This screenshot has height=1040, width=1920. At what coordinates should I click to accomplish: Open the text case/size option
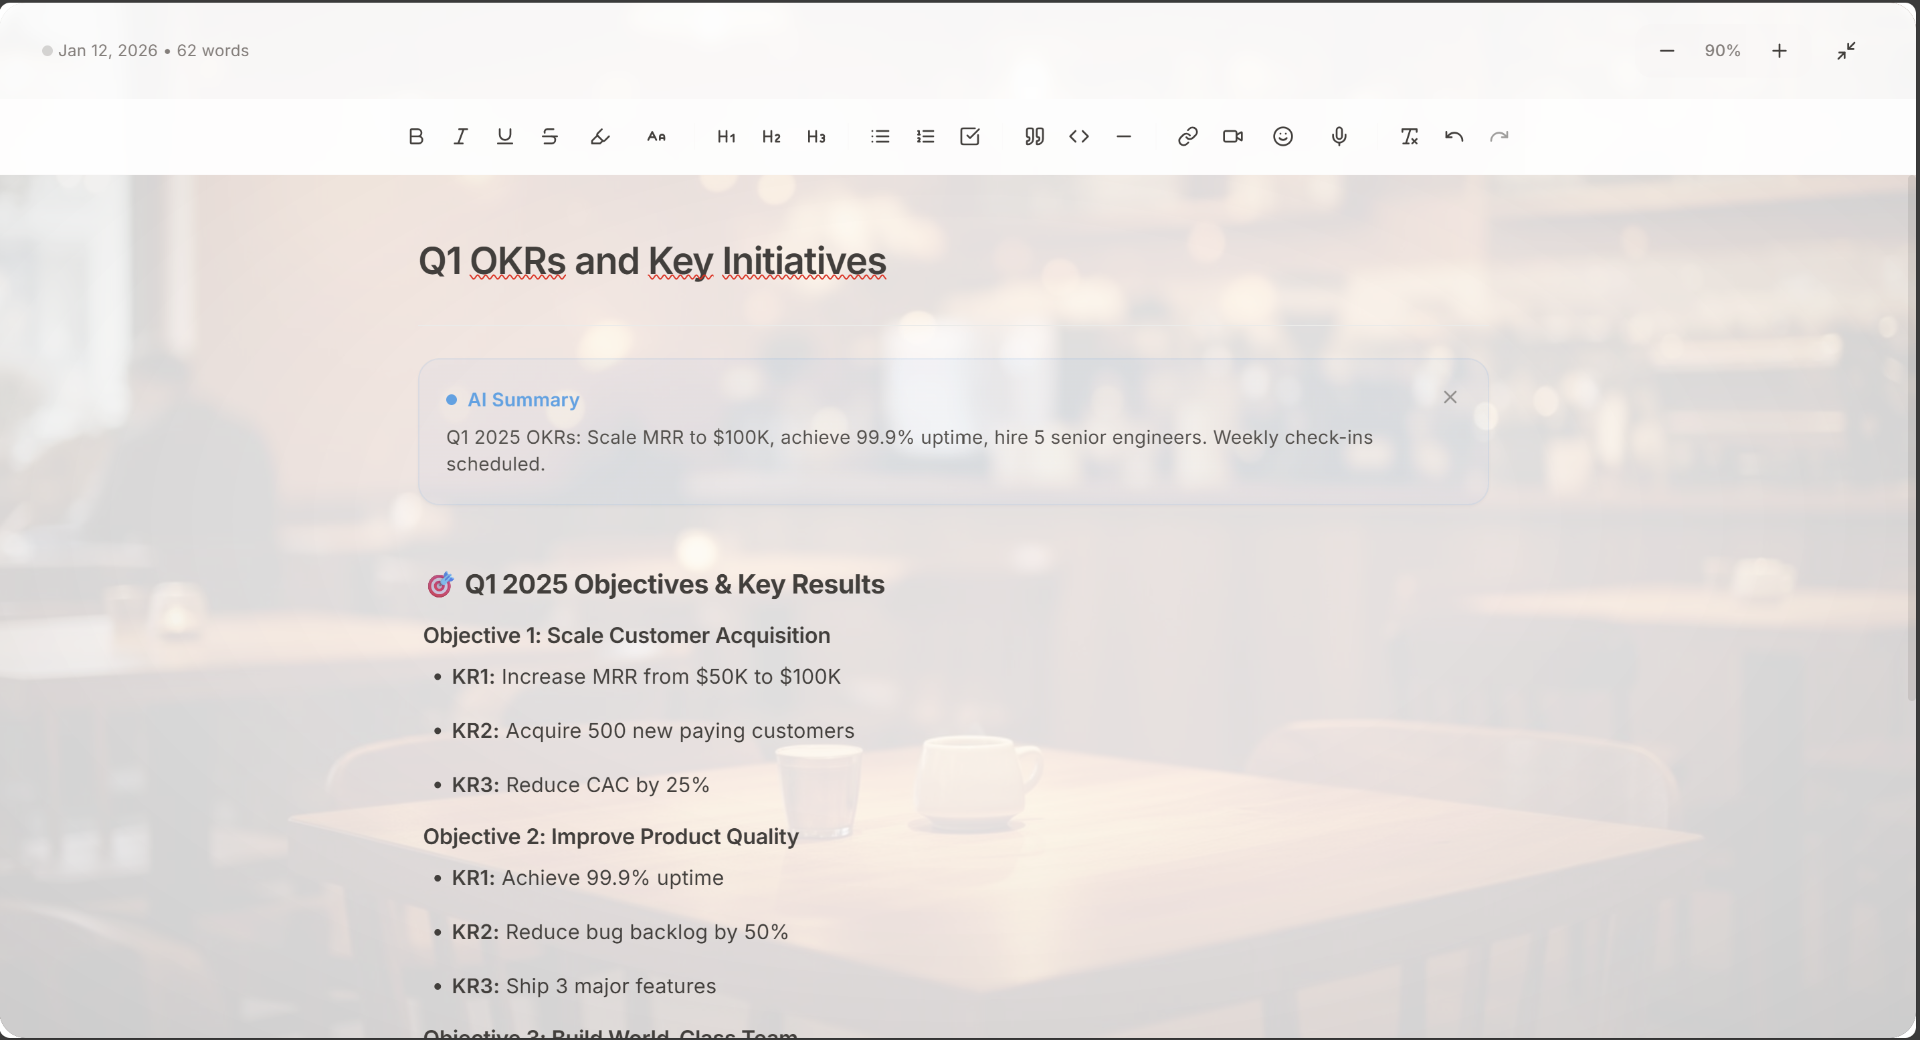[x=656, y=137]
